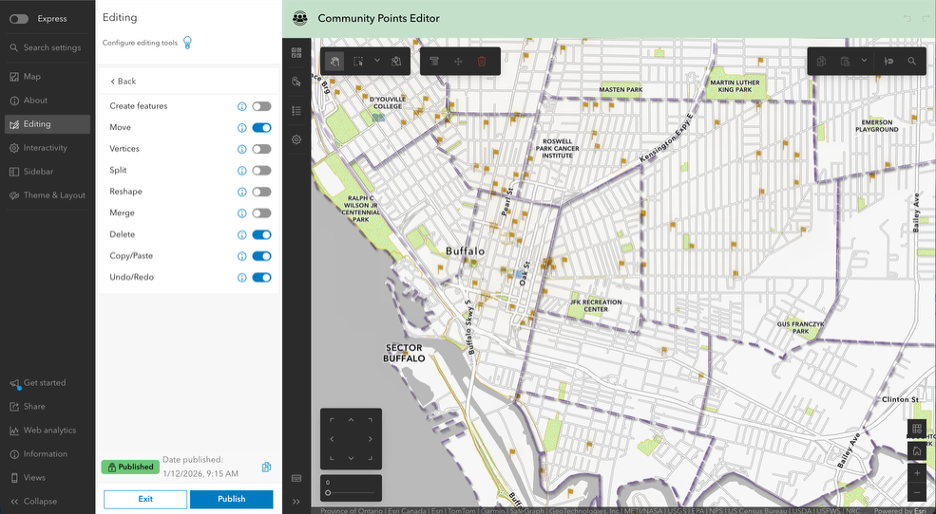
Task: Click the undo arrow in header
Action: click(907, 19)
